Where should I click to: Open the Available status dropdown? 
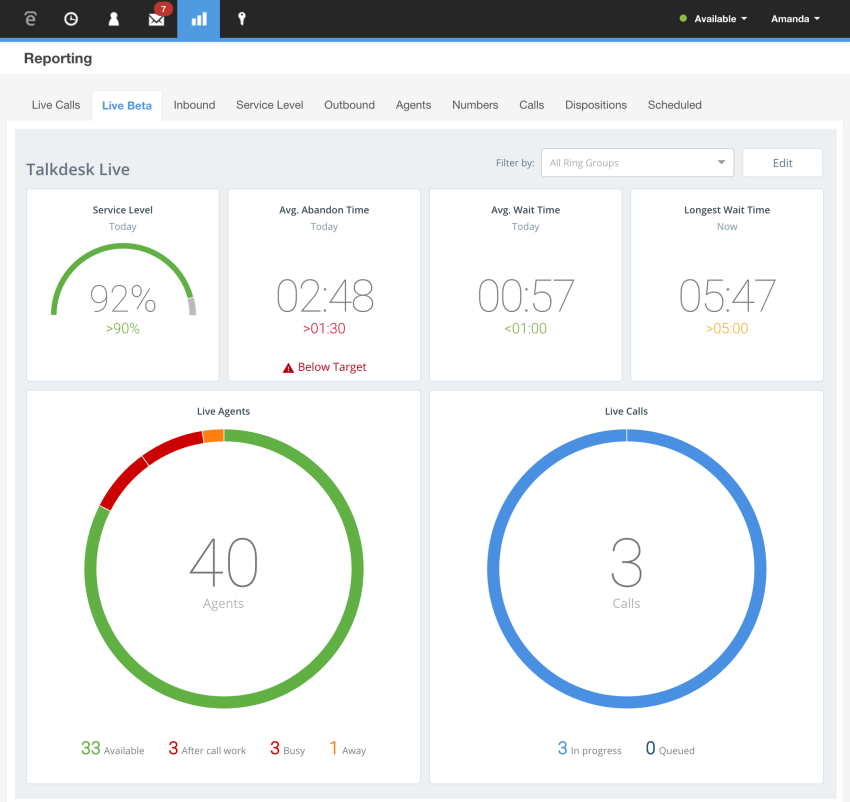coord(713,19)
